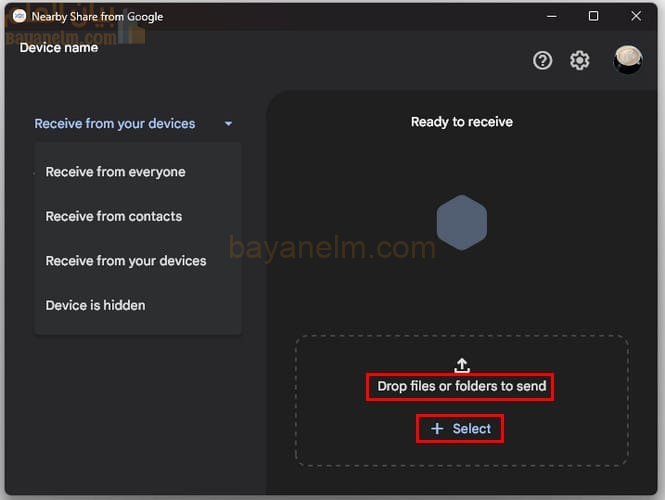Collapse the blue Receive from your devices header
This screenshot has width=665, height=500.
[115, 124]
